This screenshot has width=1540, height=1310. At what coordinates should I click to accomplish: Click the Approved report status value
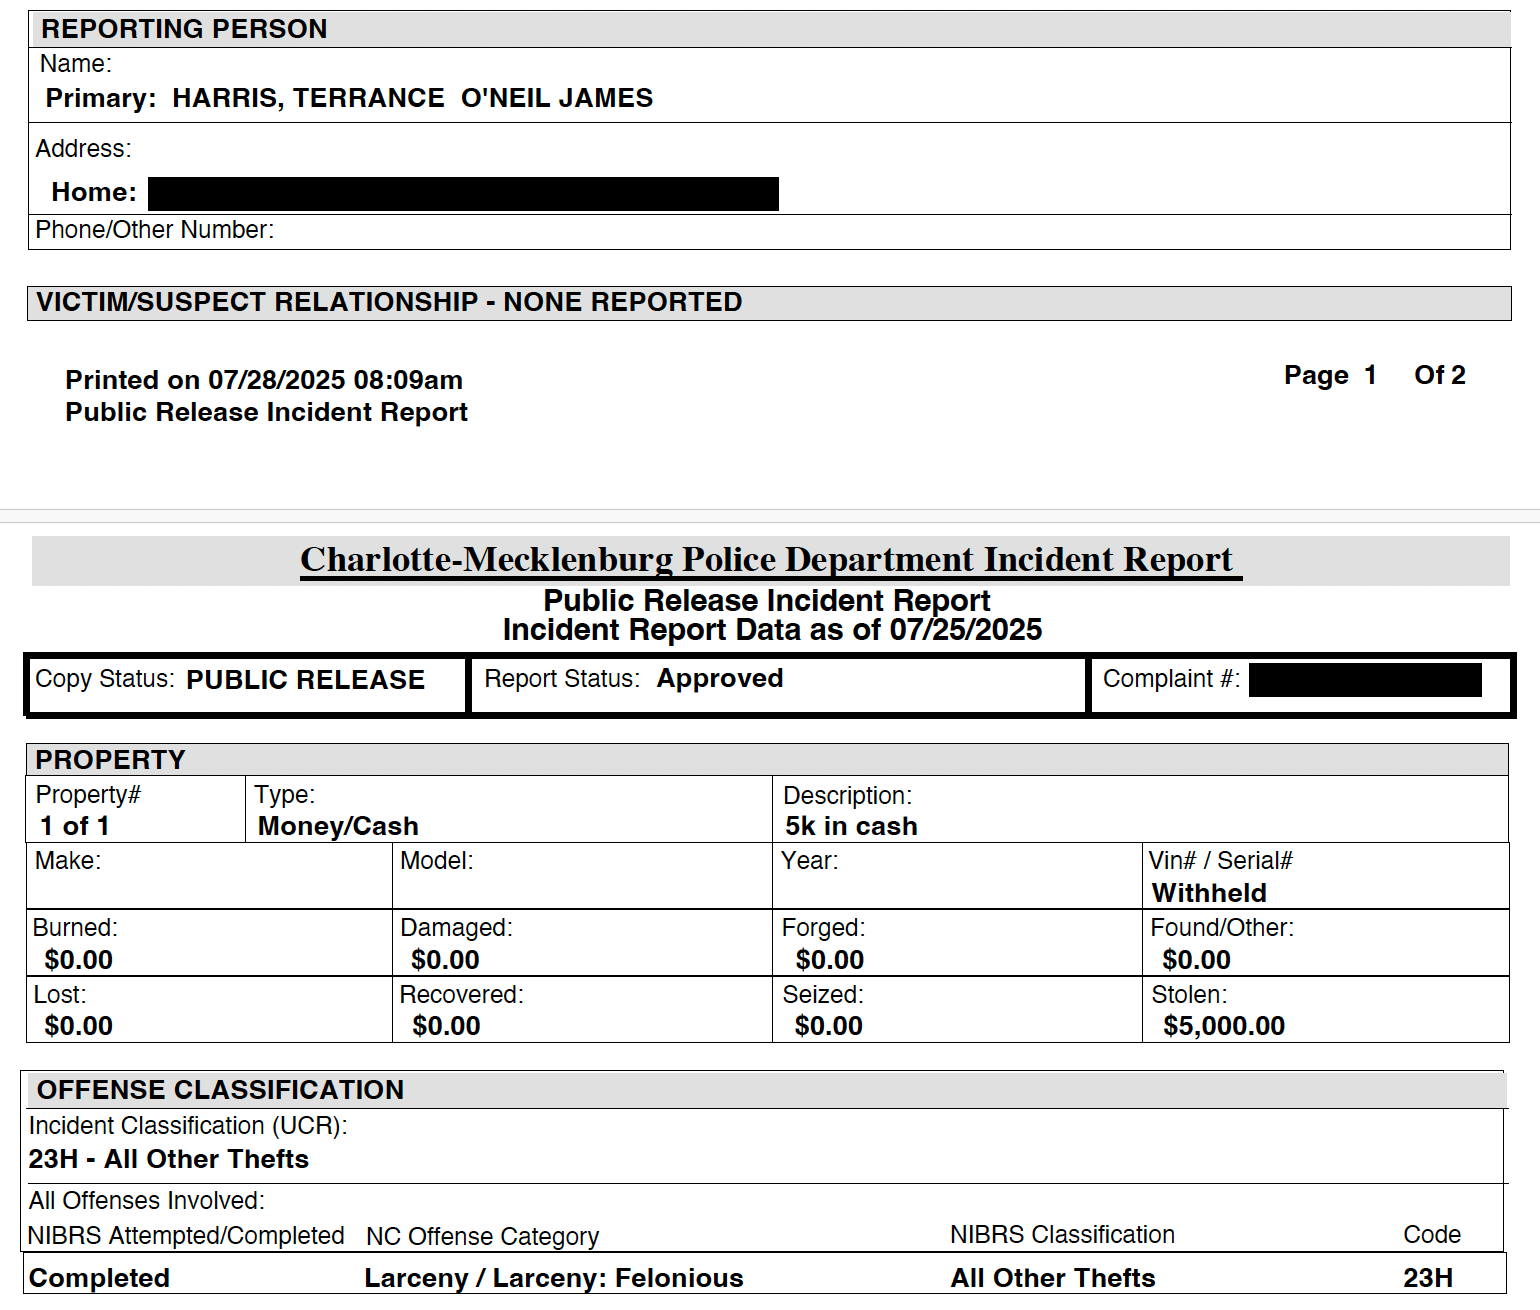click(x=719, y=678)
